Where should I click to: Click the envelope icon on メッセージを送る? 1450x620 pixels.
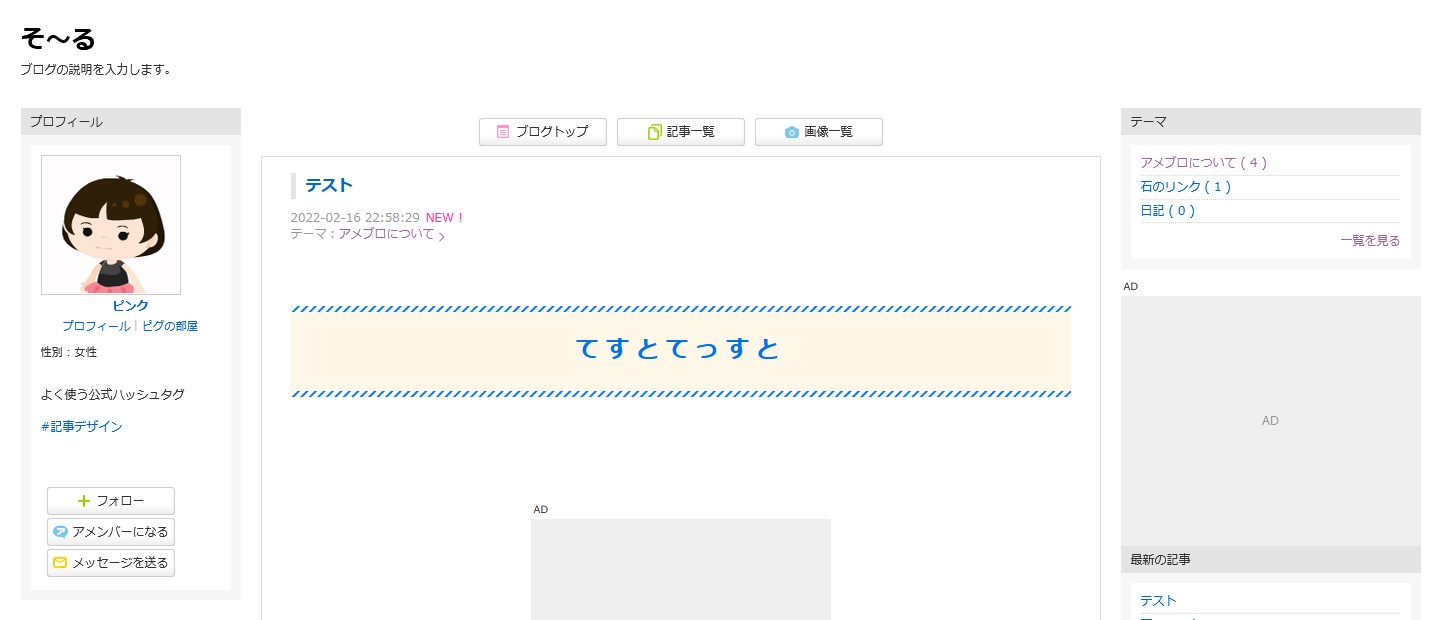point(60,563)
